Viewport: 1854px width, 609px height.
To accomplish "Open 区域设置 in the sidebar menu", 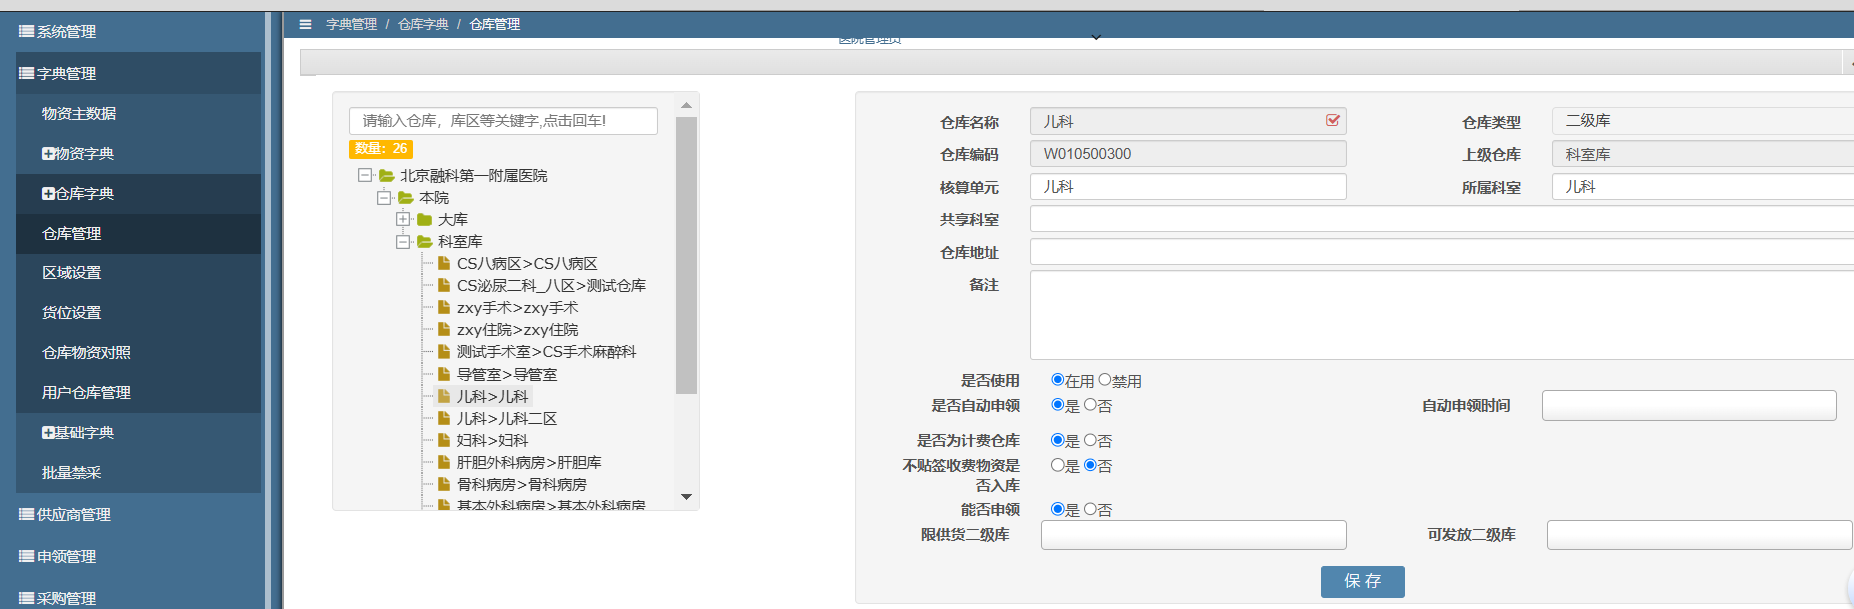I will (x=71, y=273).
